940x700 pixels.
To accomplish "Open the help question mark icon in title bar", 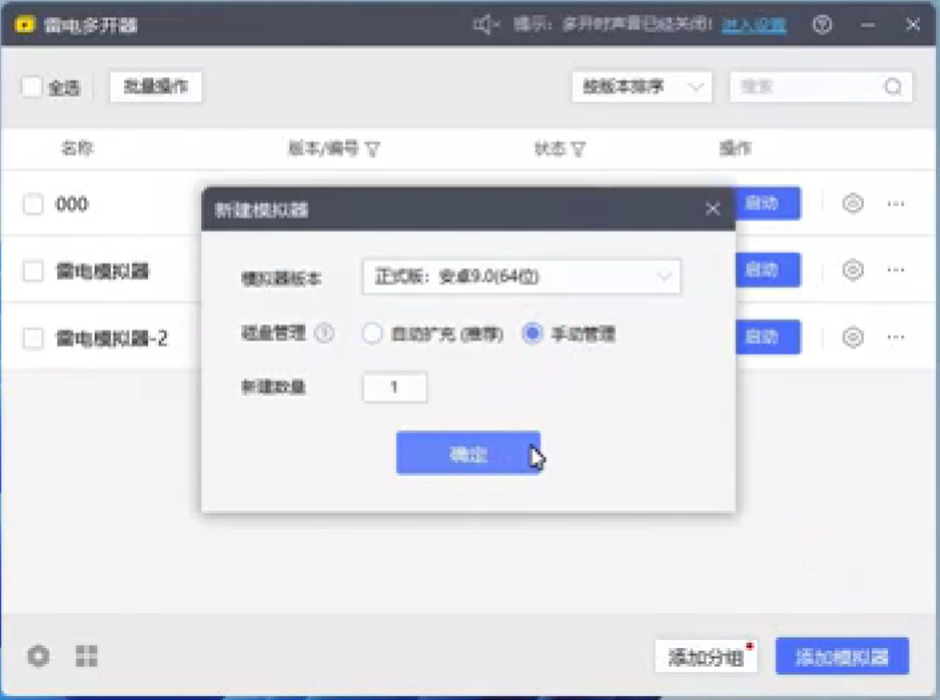I will point(822,25).
